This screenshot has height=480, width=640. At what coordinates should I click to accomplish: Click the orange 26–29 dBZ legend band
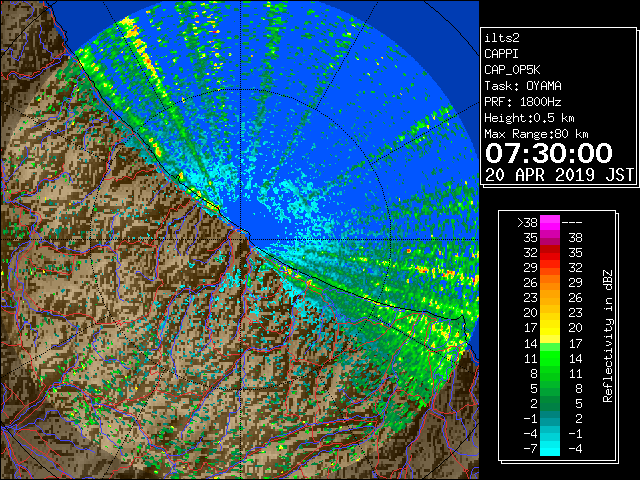point(550,282)
